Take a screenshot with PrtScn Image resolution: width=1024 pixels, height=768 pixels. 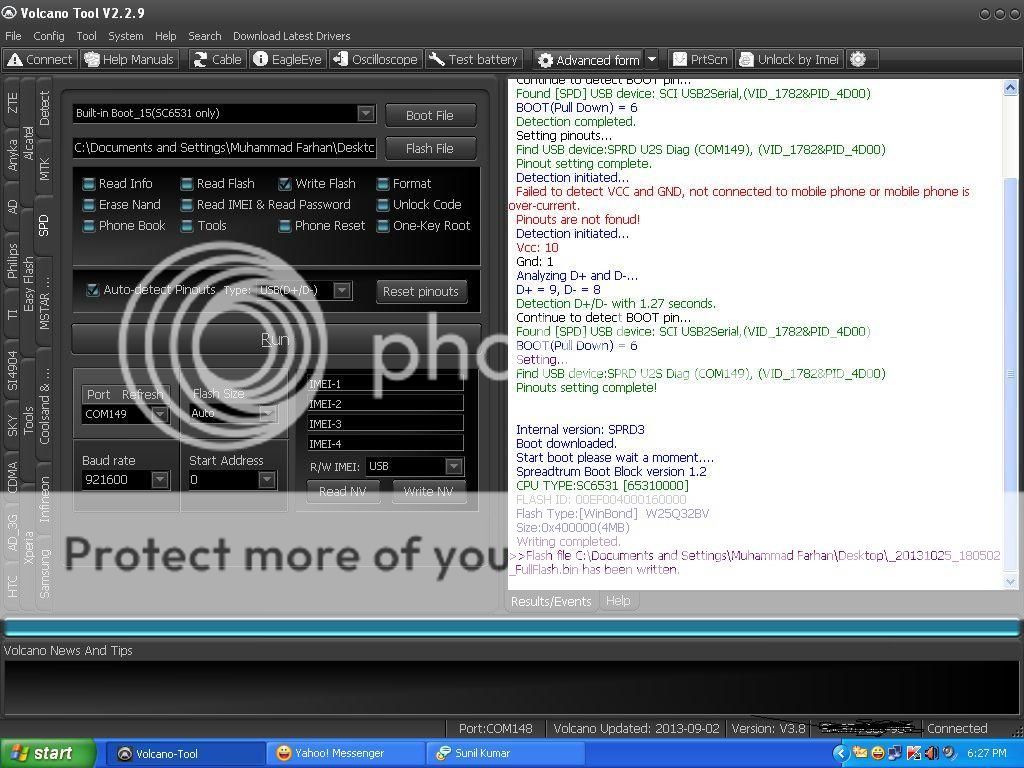coord(700,60)
